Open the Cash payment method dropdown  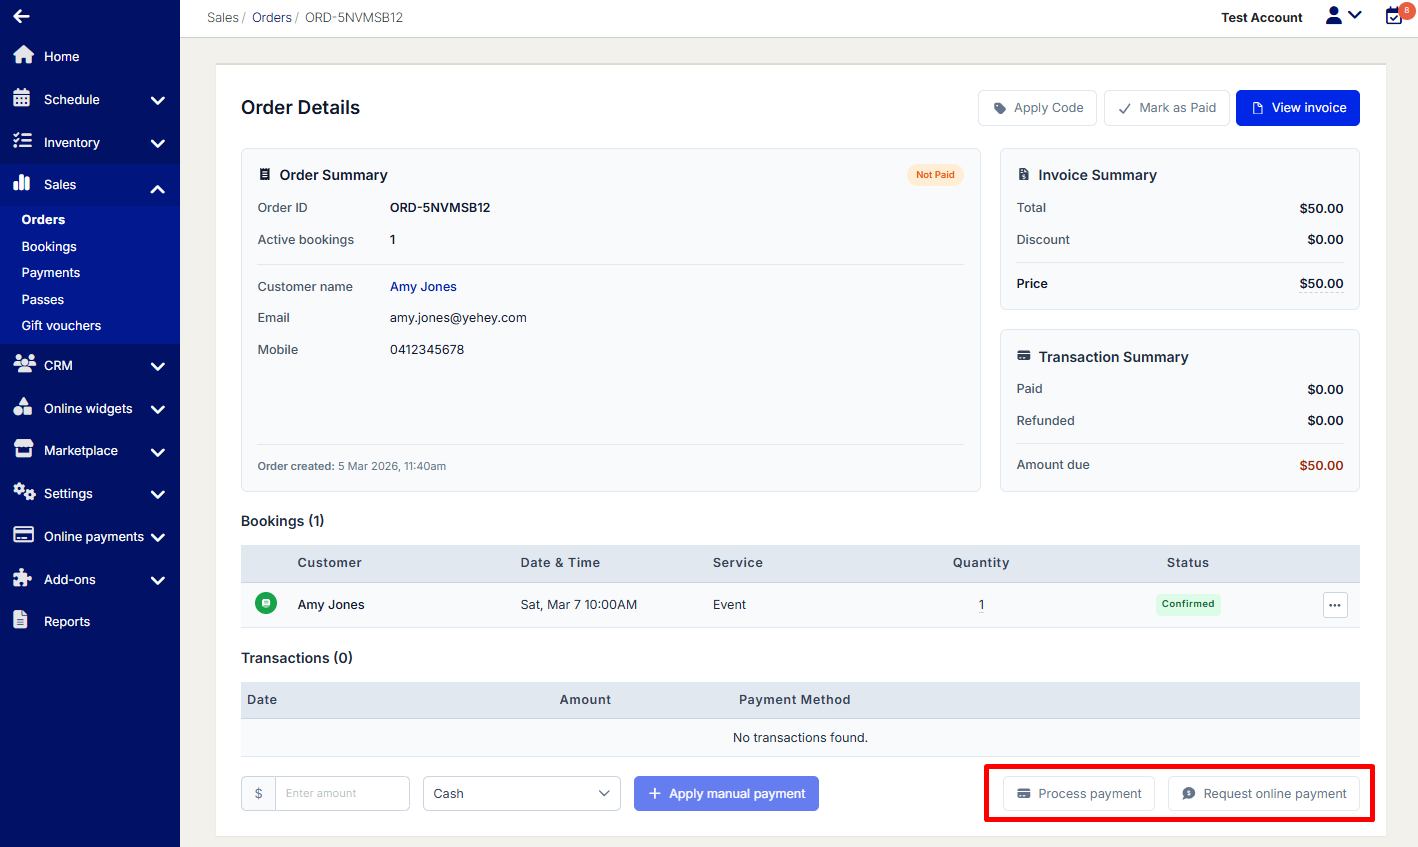point(521,794)
